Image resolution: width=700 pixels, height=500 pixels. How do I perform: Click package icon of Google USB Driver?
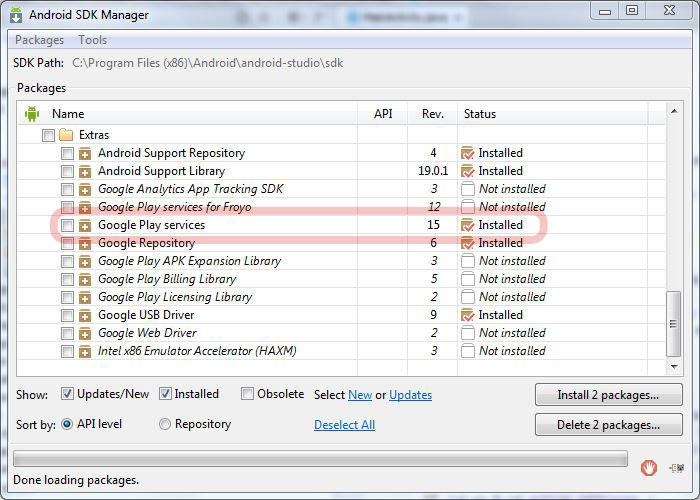pyautogui.click(x=85, y=315)
